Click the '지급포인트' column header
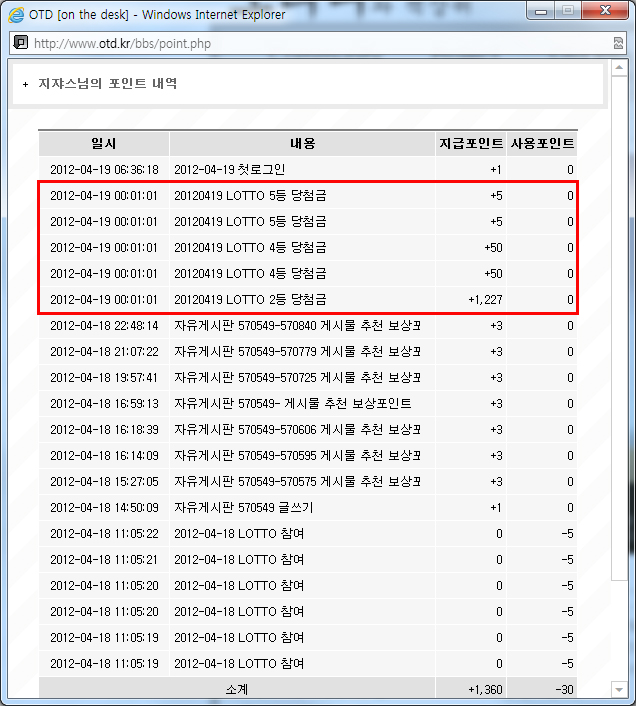 click(471, 144)
